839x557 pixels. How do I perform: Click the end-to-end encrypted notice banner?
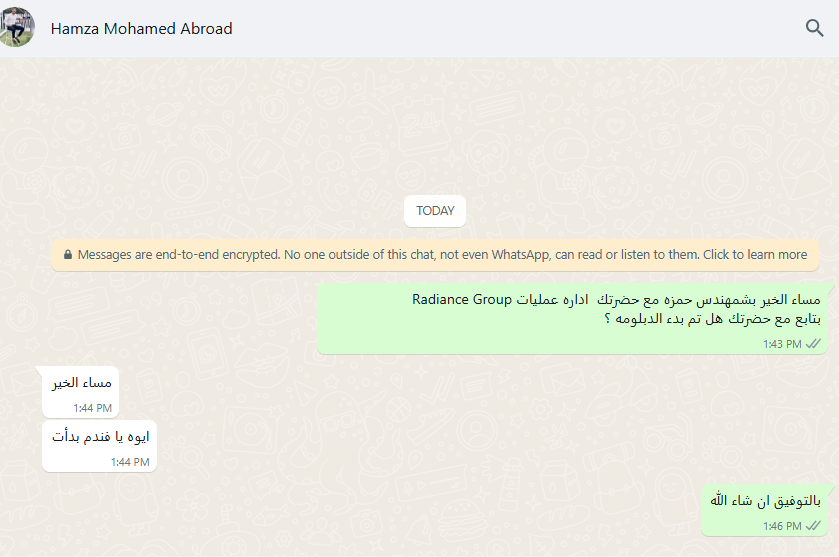click(435, 255)
